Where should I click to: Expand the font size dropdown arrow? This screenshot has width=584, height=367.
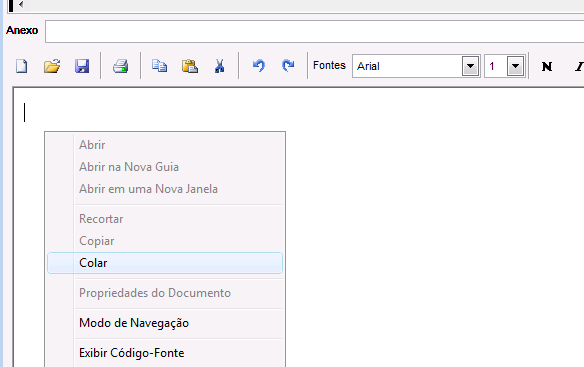[x=515, y=66]
